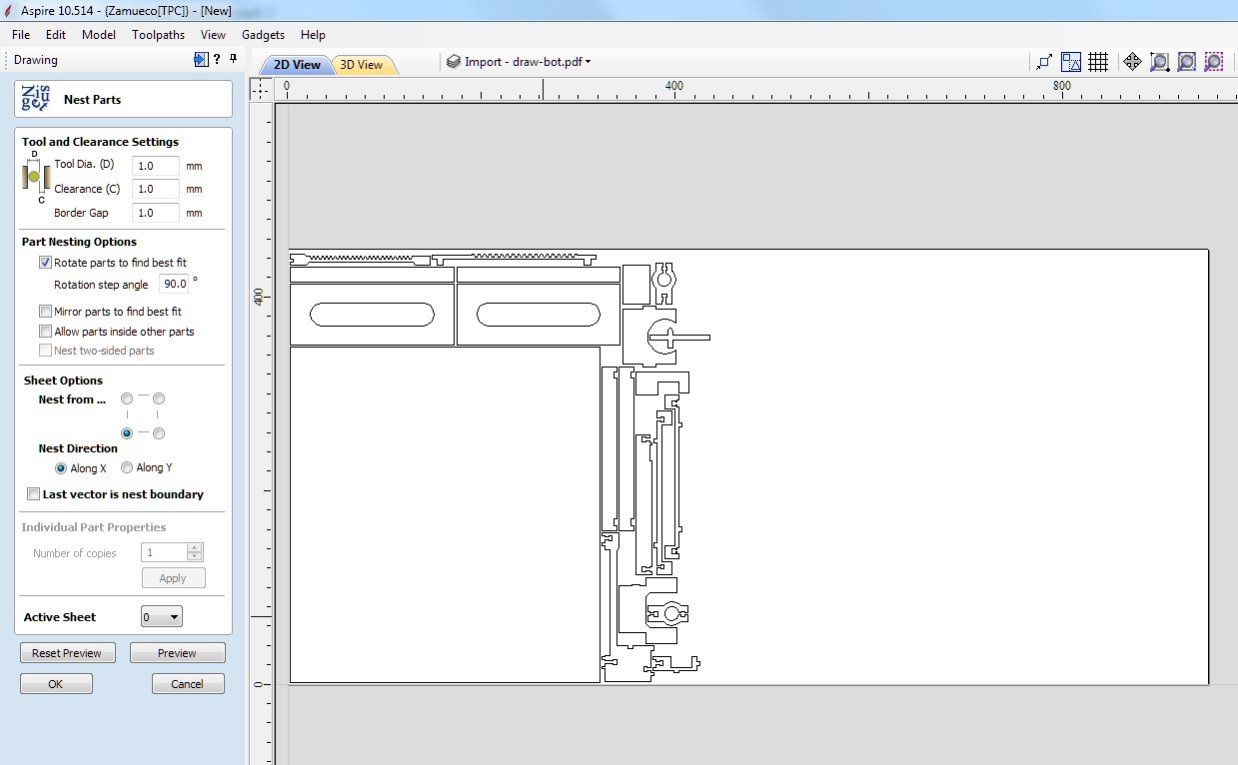Uncheck Rotate parts to find best fit

point(46,263)
